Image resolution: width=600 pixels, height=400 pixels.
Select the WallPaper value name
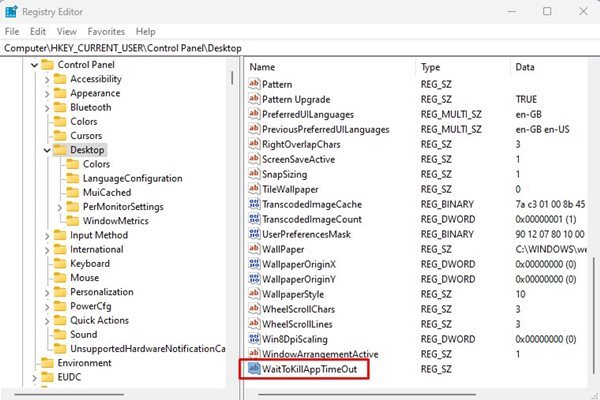tap(283, 250)
